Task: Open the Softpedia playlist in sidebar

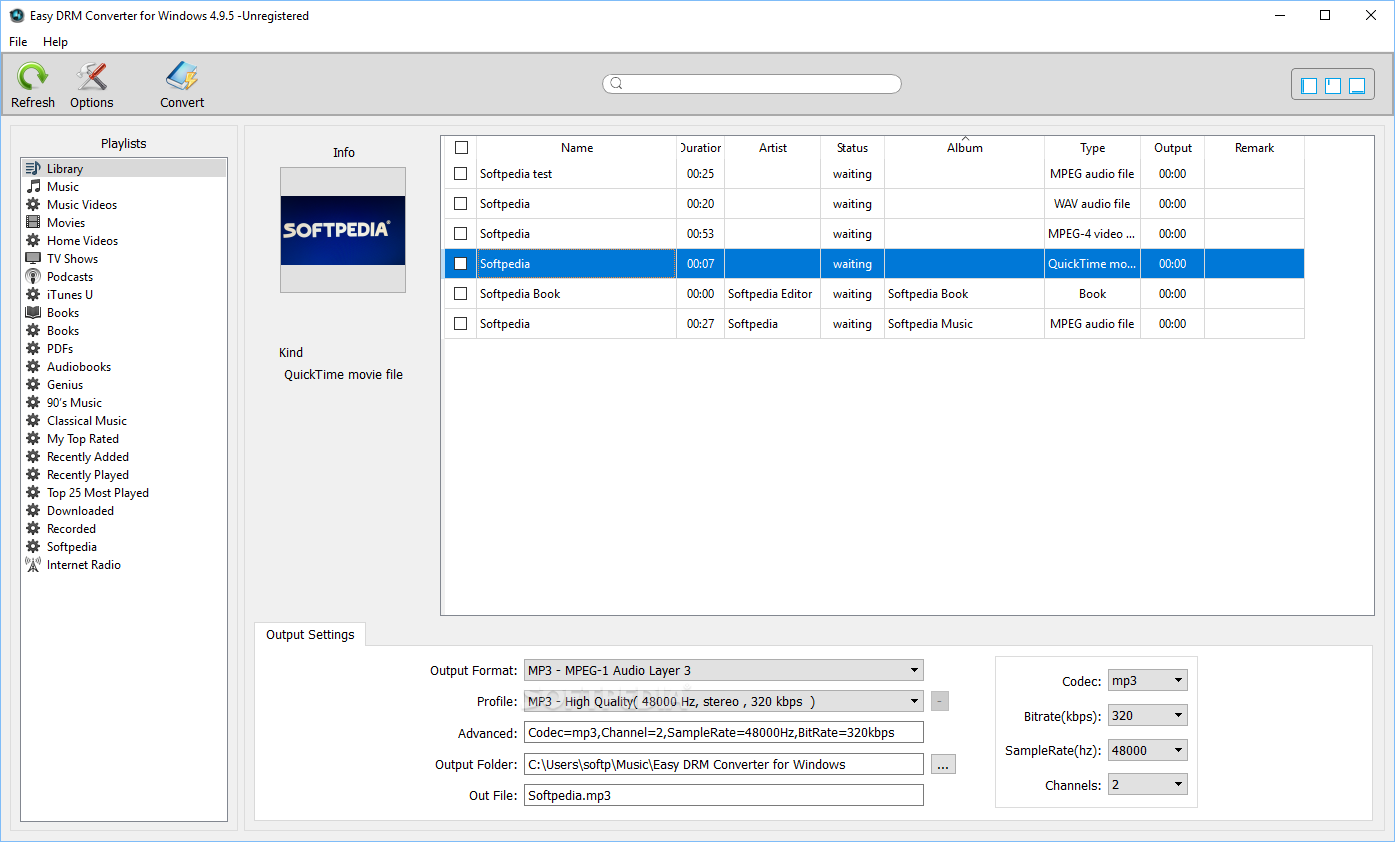Action: (x=72, y=547)
